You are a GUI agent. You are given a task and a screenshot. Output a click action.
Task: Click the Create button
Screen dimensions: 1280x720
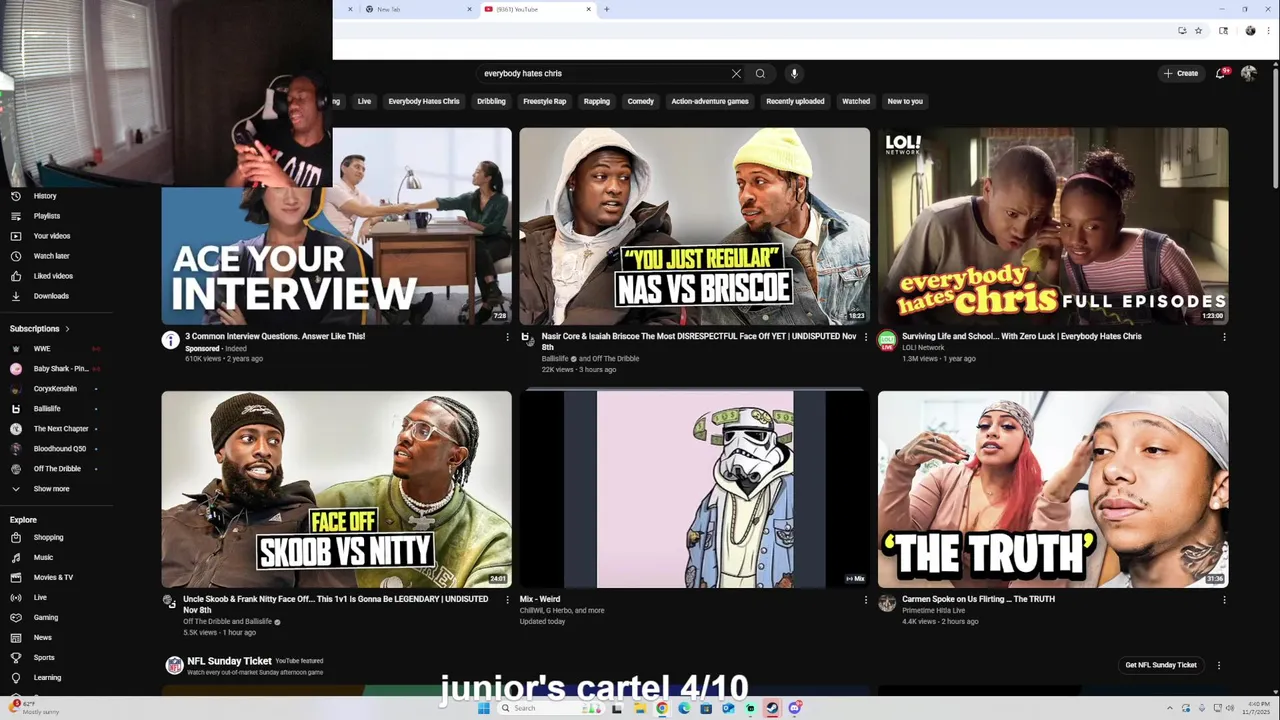(x=1181, y=73)
